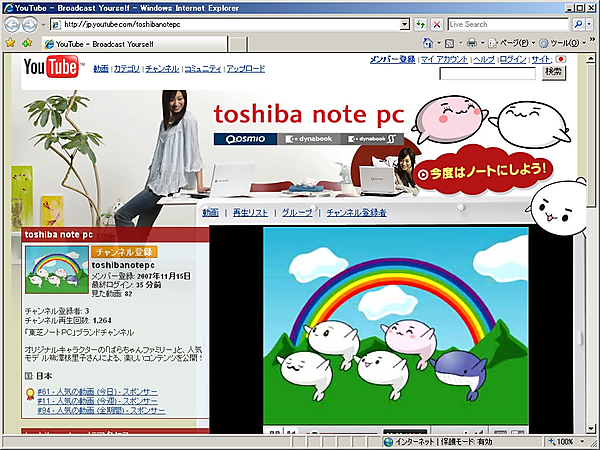600x450 pixels.
Task: Open a new blank browser tab
Action: [x=238, y=44]
